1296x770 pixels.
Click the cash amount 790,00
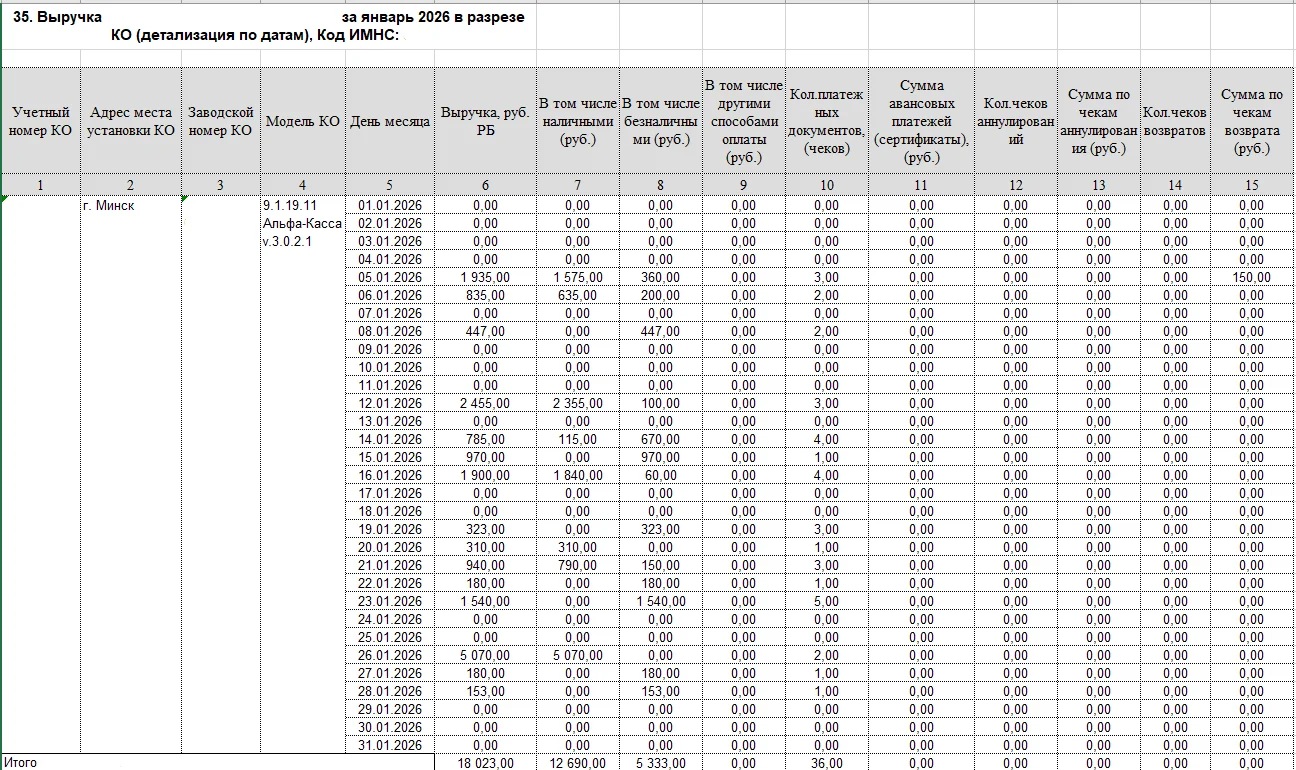pos(578,565)
